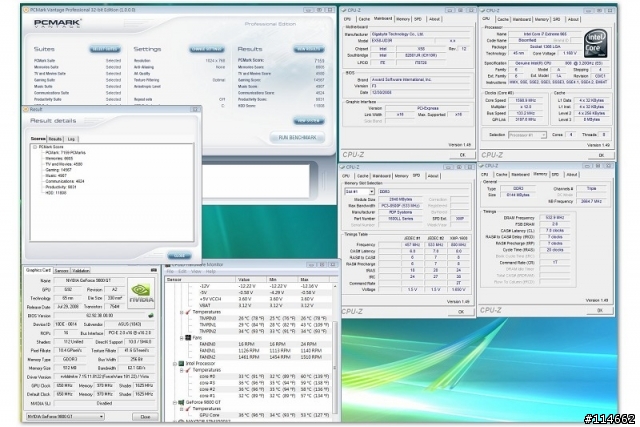Open the HWMonitor Help menu
Image resolution: width=640 pixels, height=427 pixels.
click(x=211, y=271)
